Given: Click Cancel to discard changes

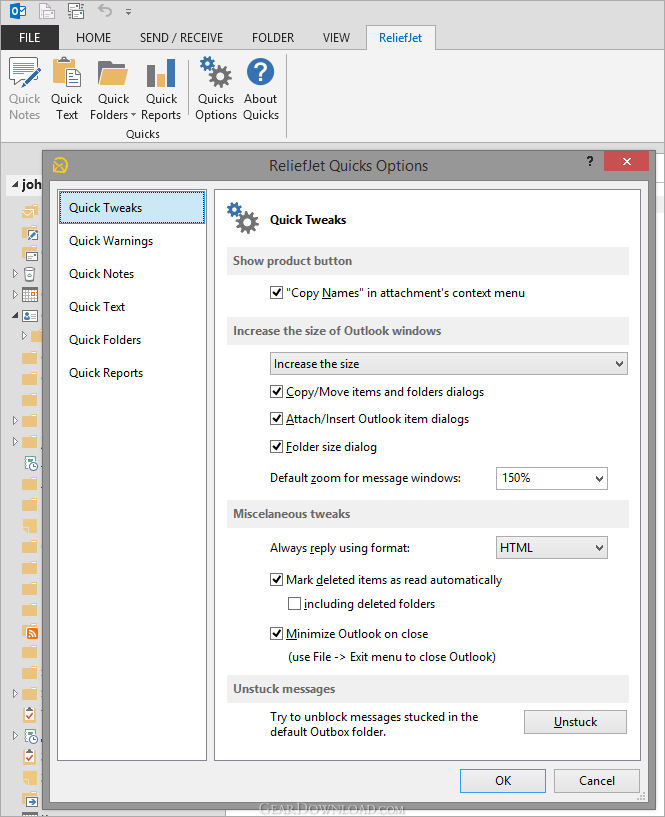Looking at the screenshot, I should point(597,781).
